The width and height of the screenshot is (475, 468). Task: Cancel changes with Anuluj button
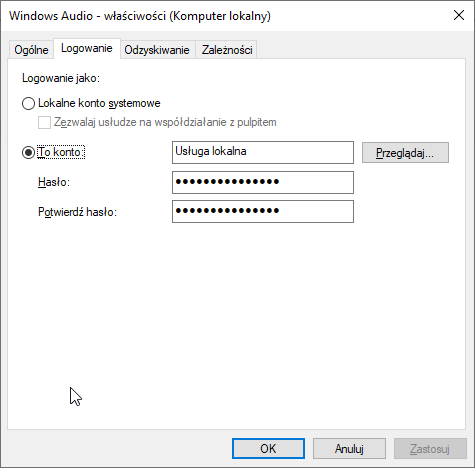pyautogui.click(x=349, y=449)
